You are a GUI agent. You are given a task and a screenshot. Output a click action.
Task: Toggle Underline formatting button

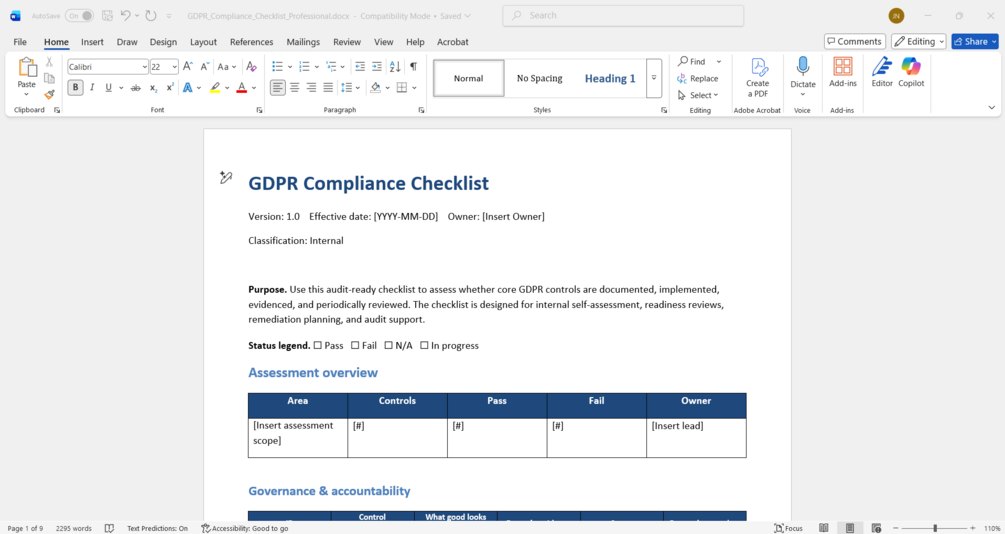pos(108,87)
